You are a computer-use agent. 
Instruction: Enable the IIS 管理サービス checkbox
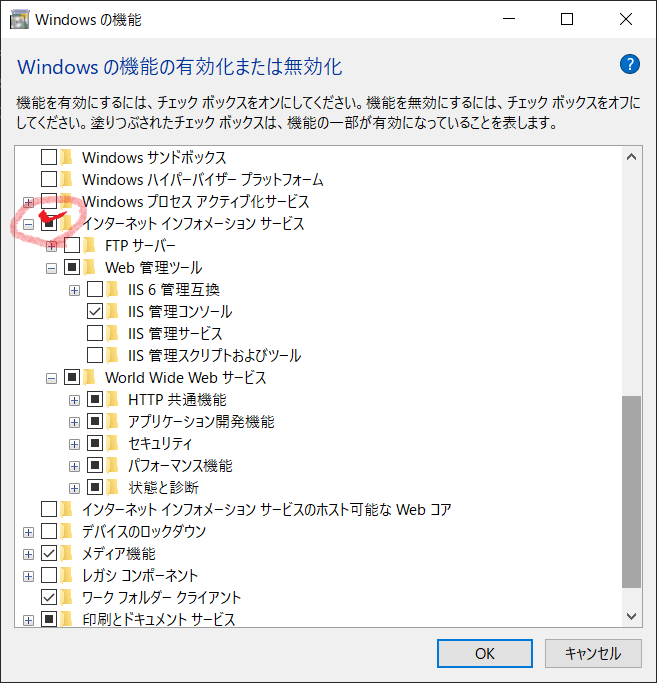95,333
